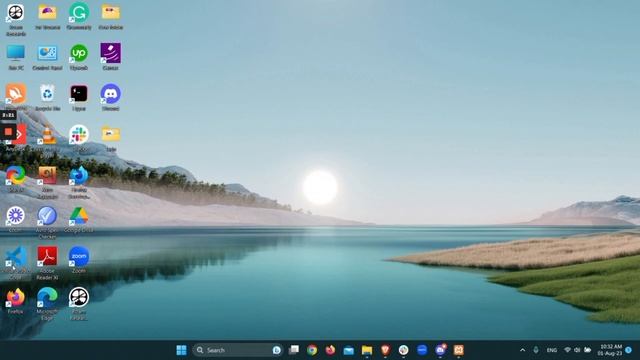Open Screen Recorder shortcut beside Microsoft Edge

tap(79, 303)
